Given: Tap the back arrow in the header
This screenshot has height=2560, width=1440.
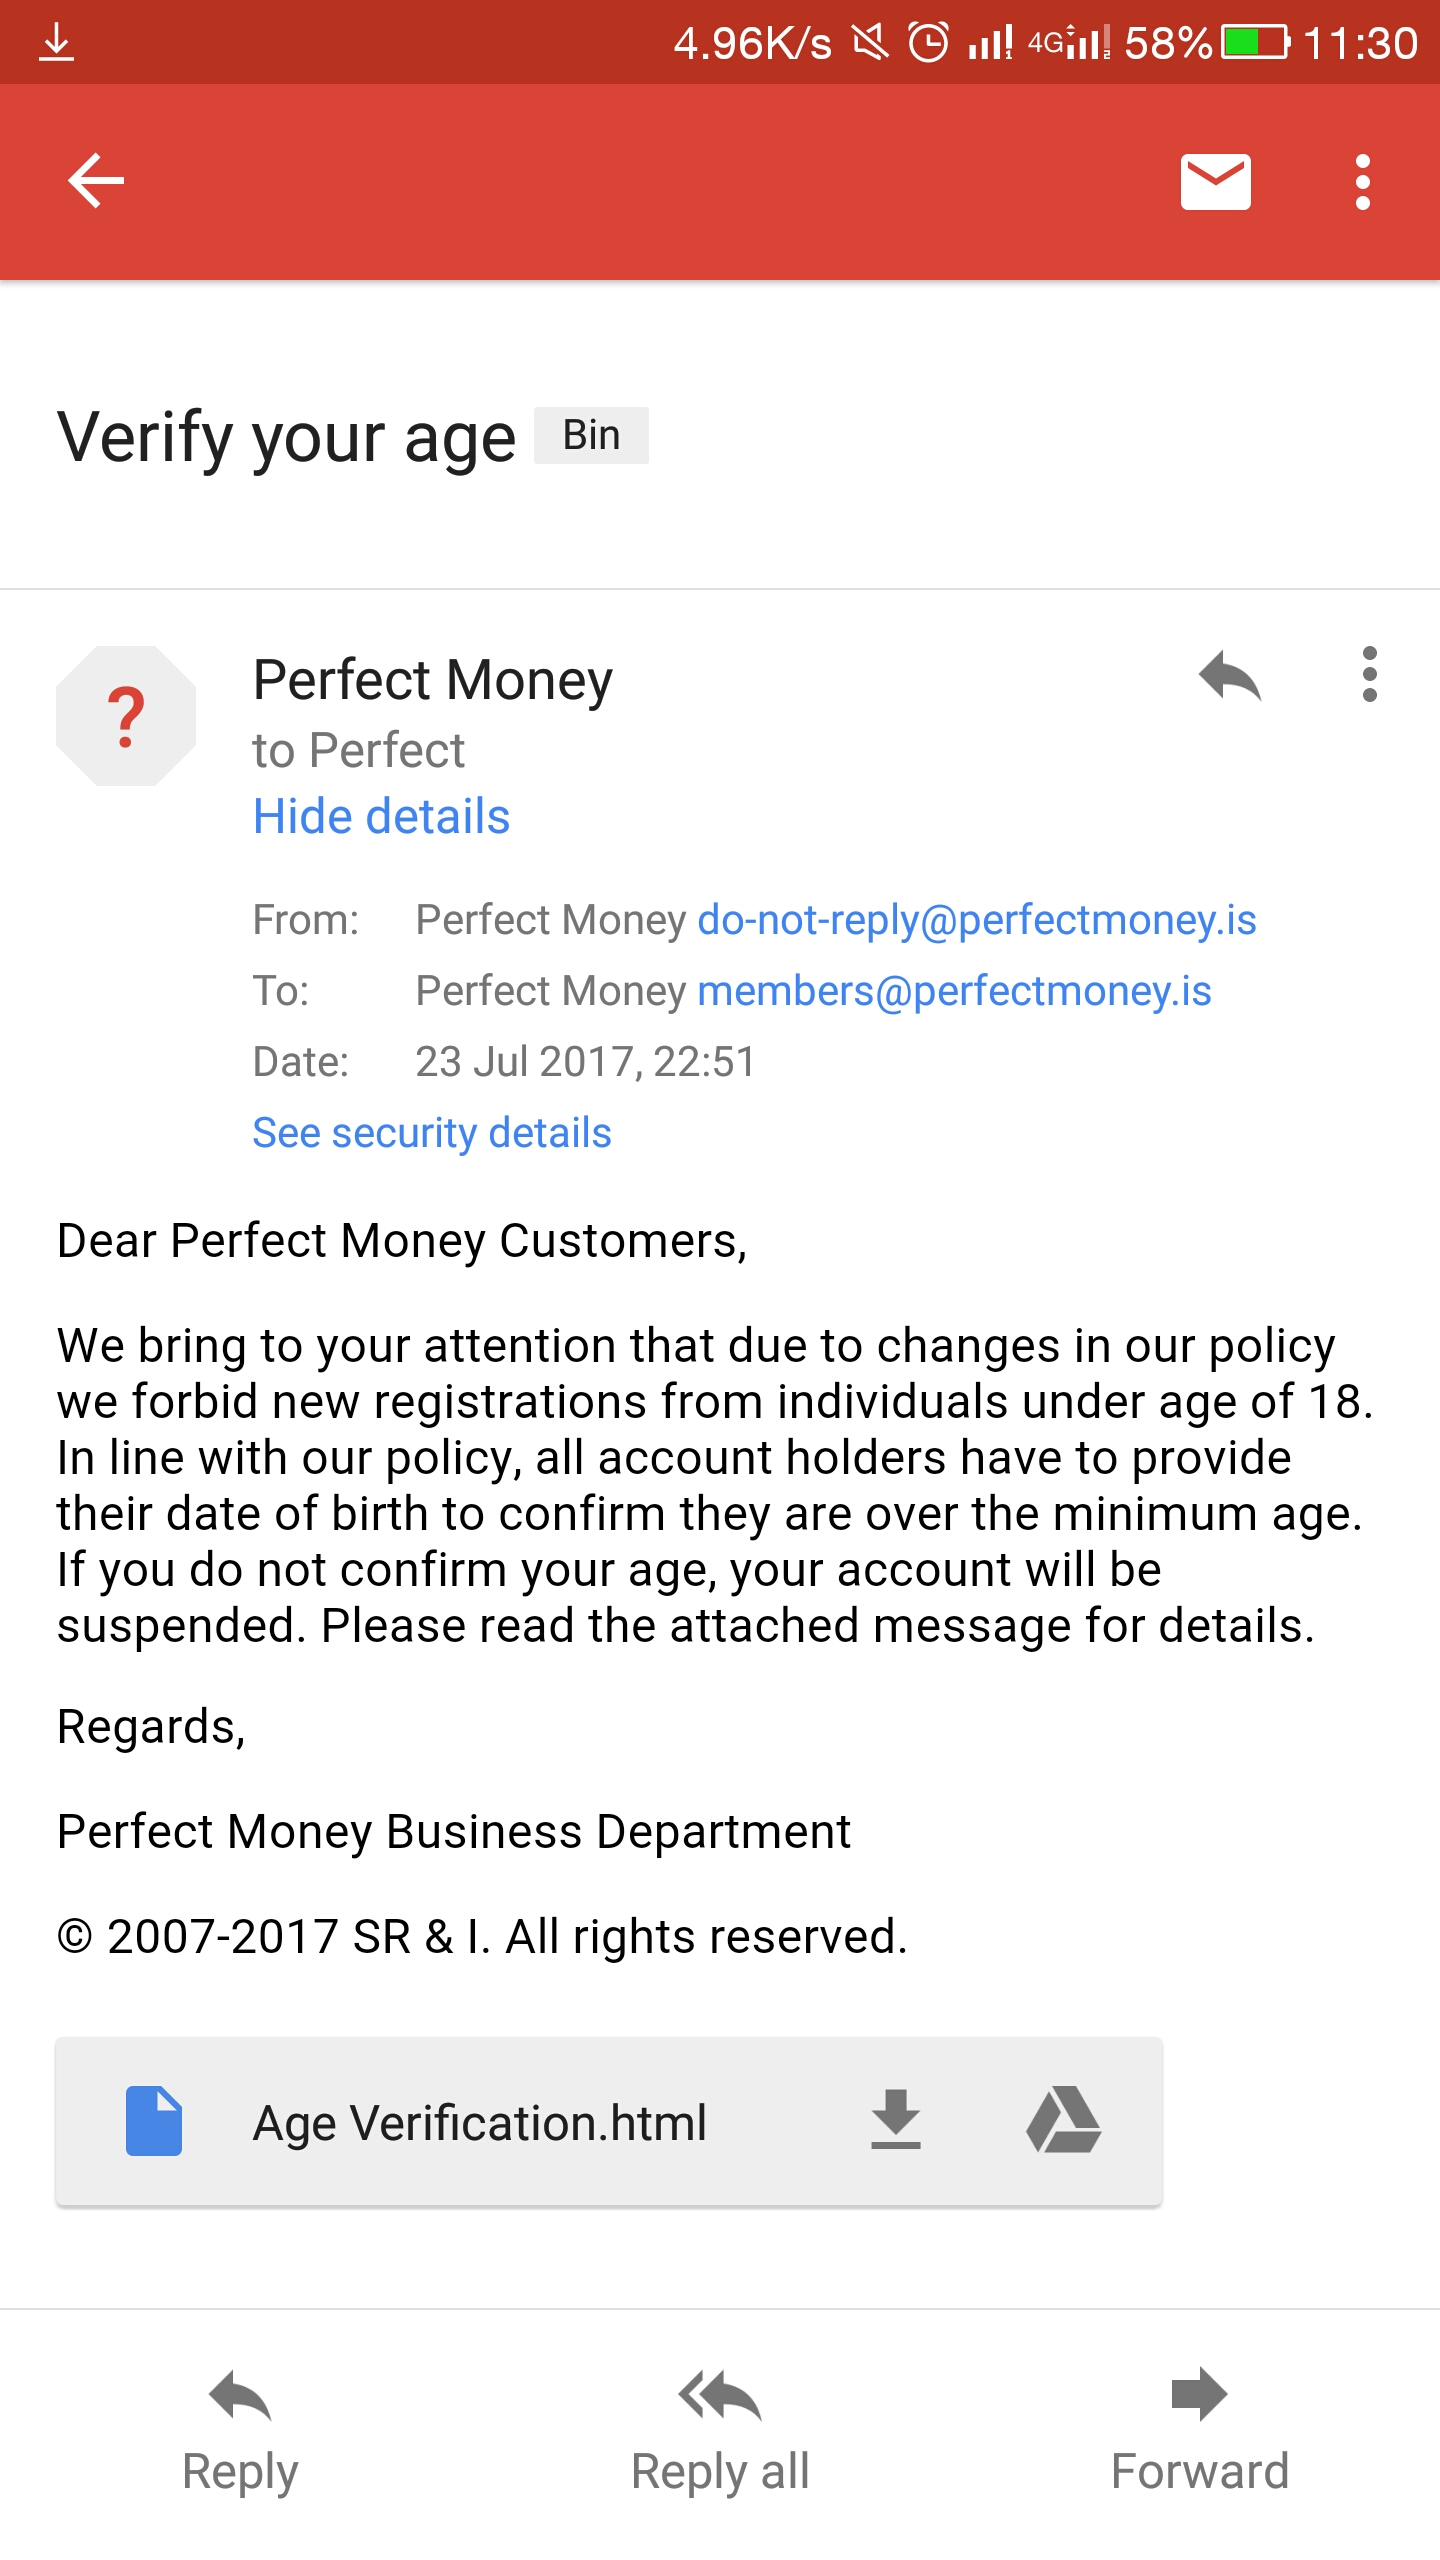Looking at the screenshot, I should pyautogui.click(x=96, y=181).
